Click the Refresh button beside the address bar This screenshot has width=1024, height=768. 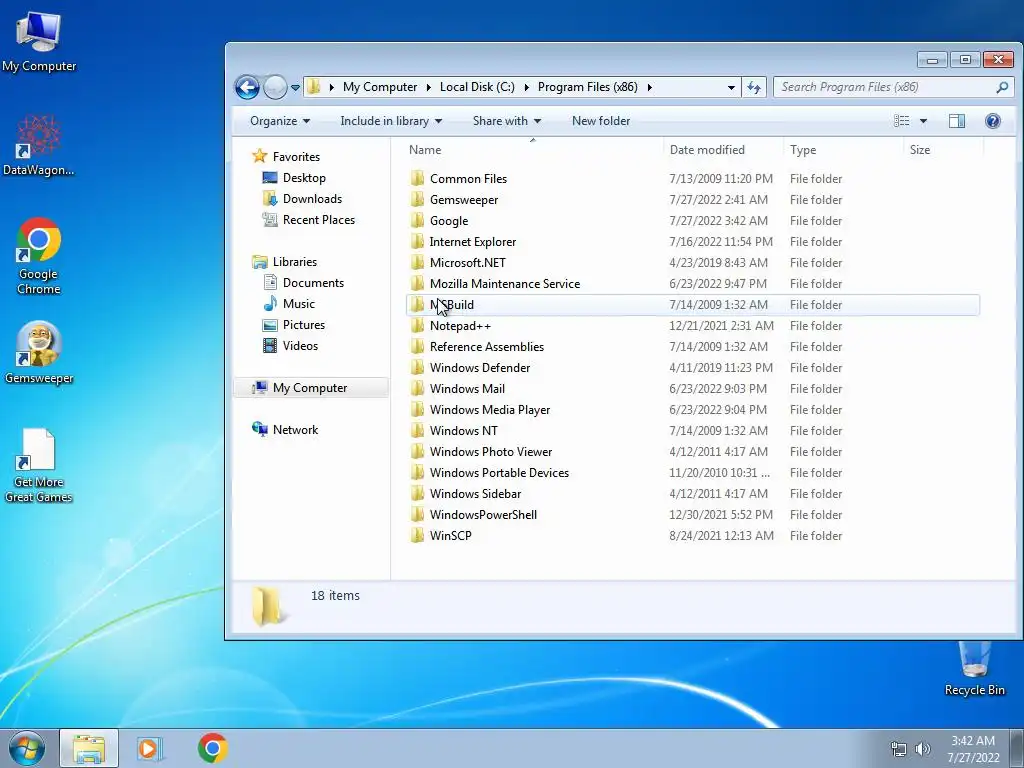tap(754, 87)
